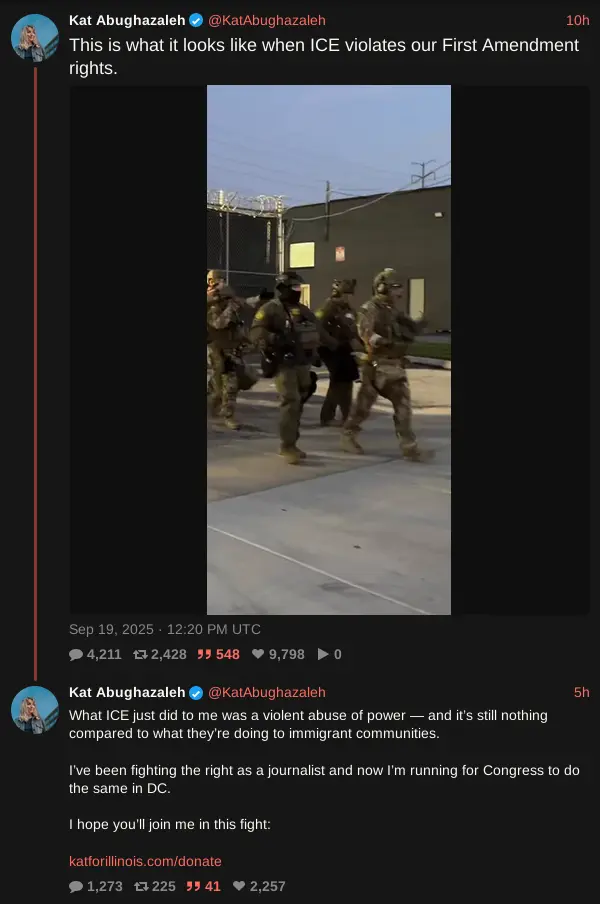This screenshot has height=904, width=600.
Task: Click the verified badge on the first tweet
Action: tap(196, 21)
